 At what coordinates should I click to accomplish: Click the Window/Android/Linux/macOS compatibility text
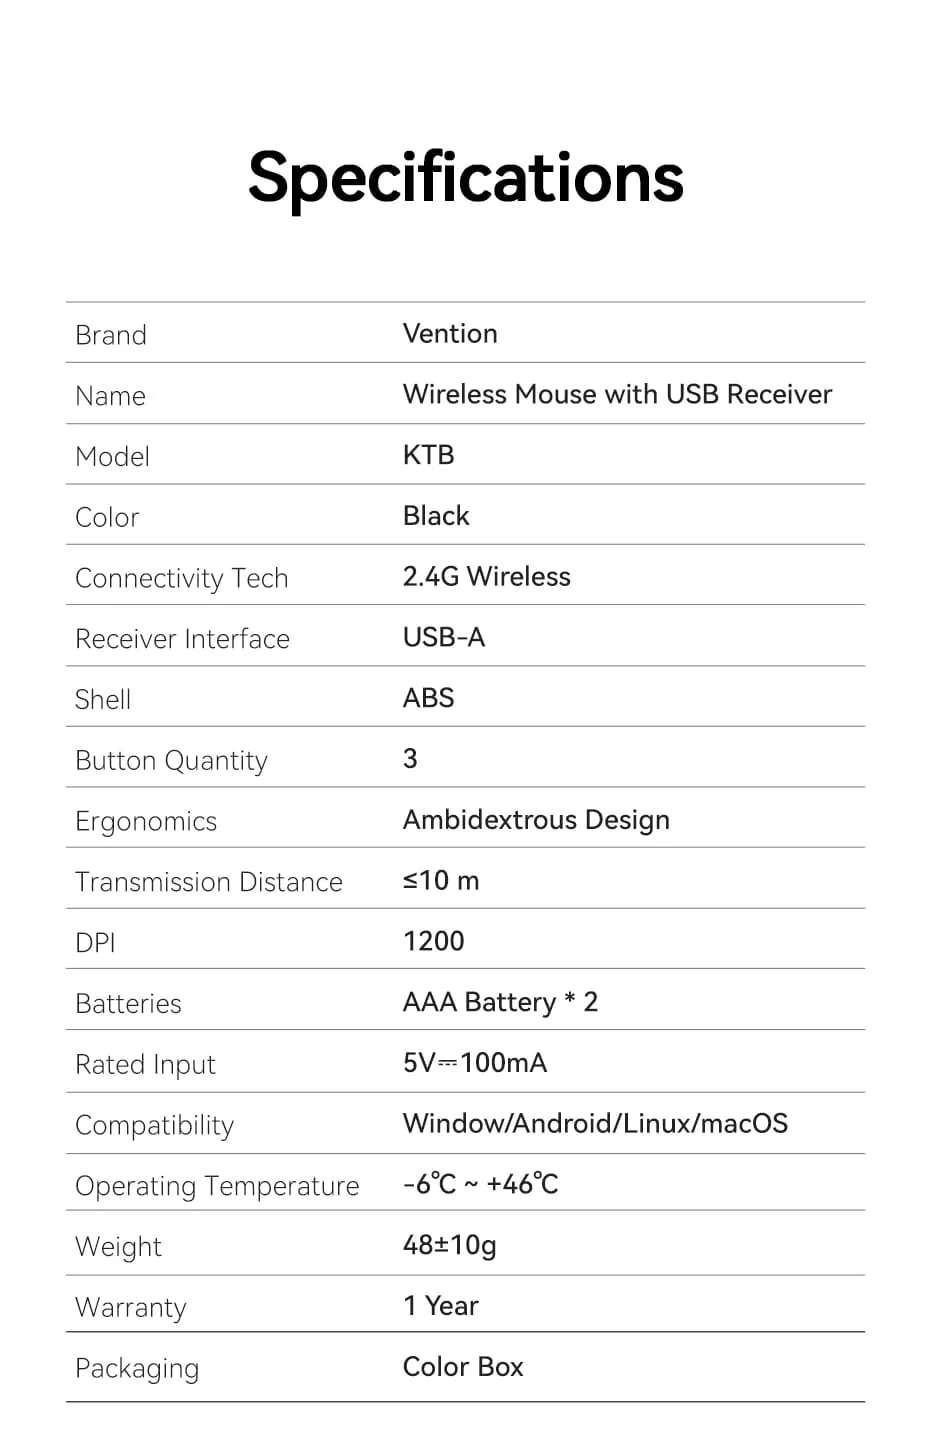click(595, 1124)
